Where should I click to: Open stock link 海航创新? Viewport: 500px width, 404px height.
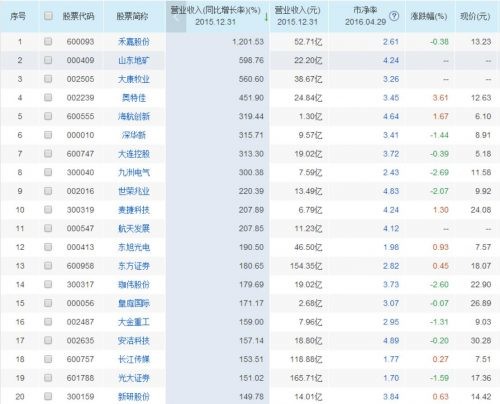[134, 116]
